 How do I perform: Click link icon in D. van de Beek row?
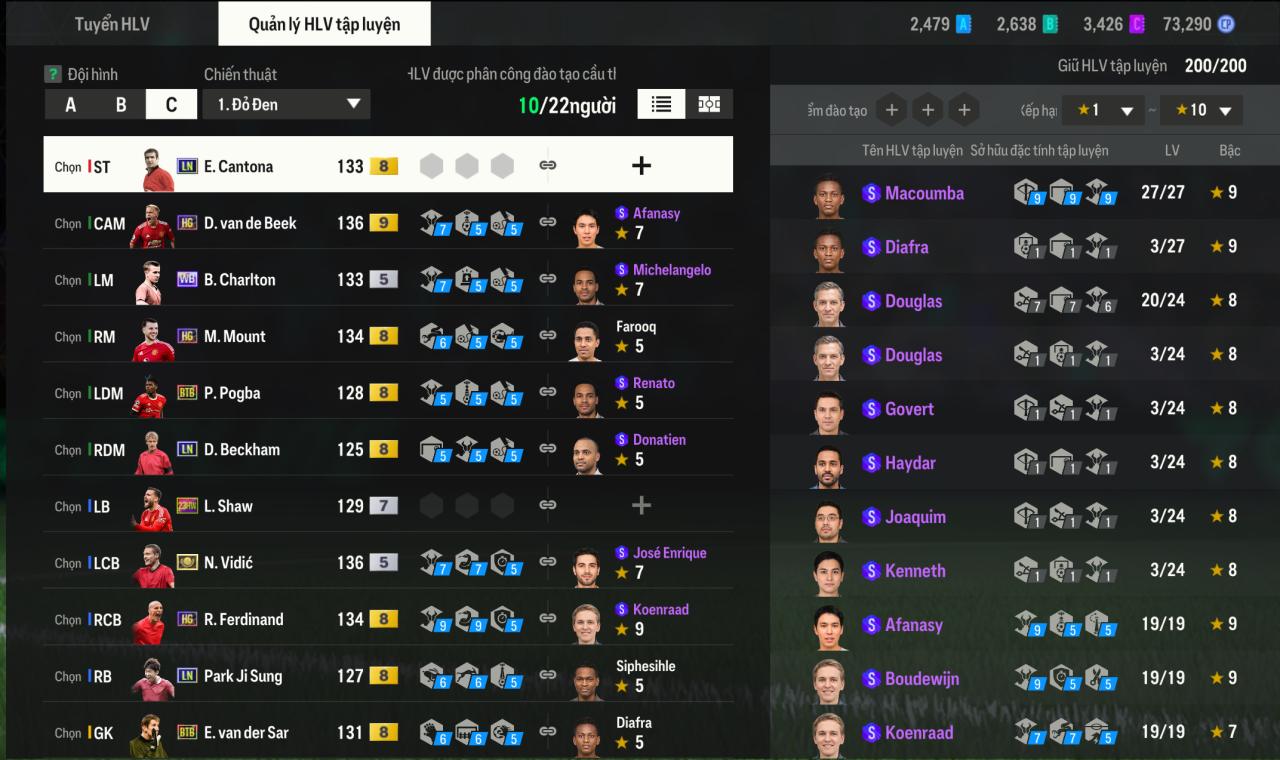click(547, 223)
